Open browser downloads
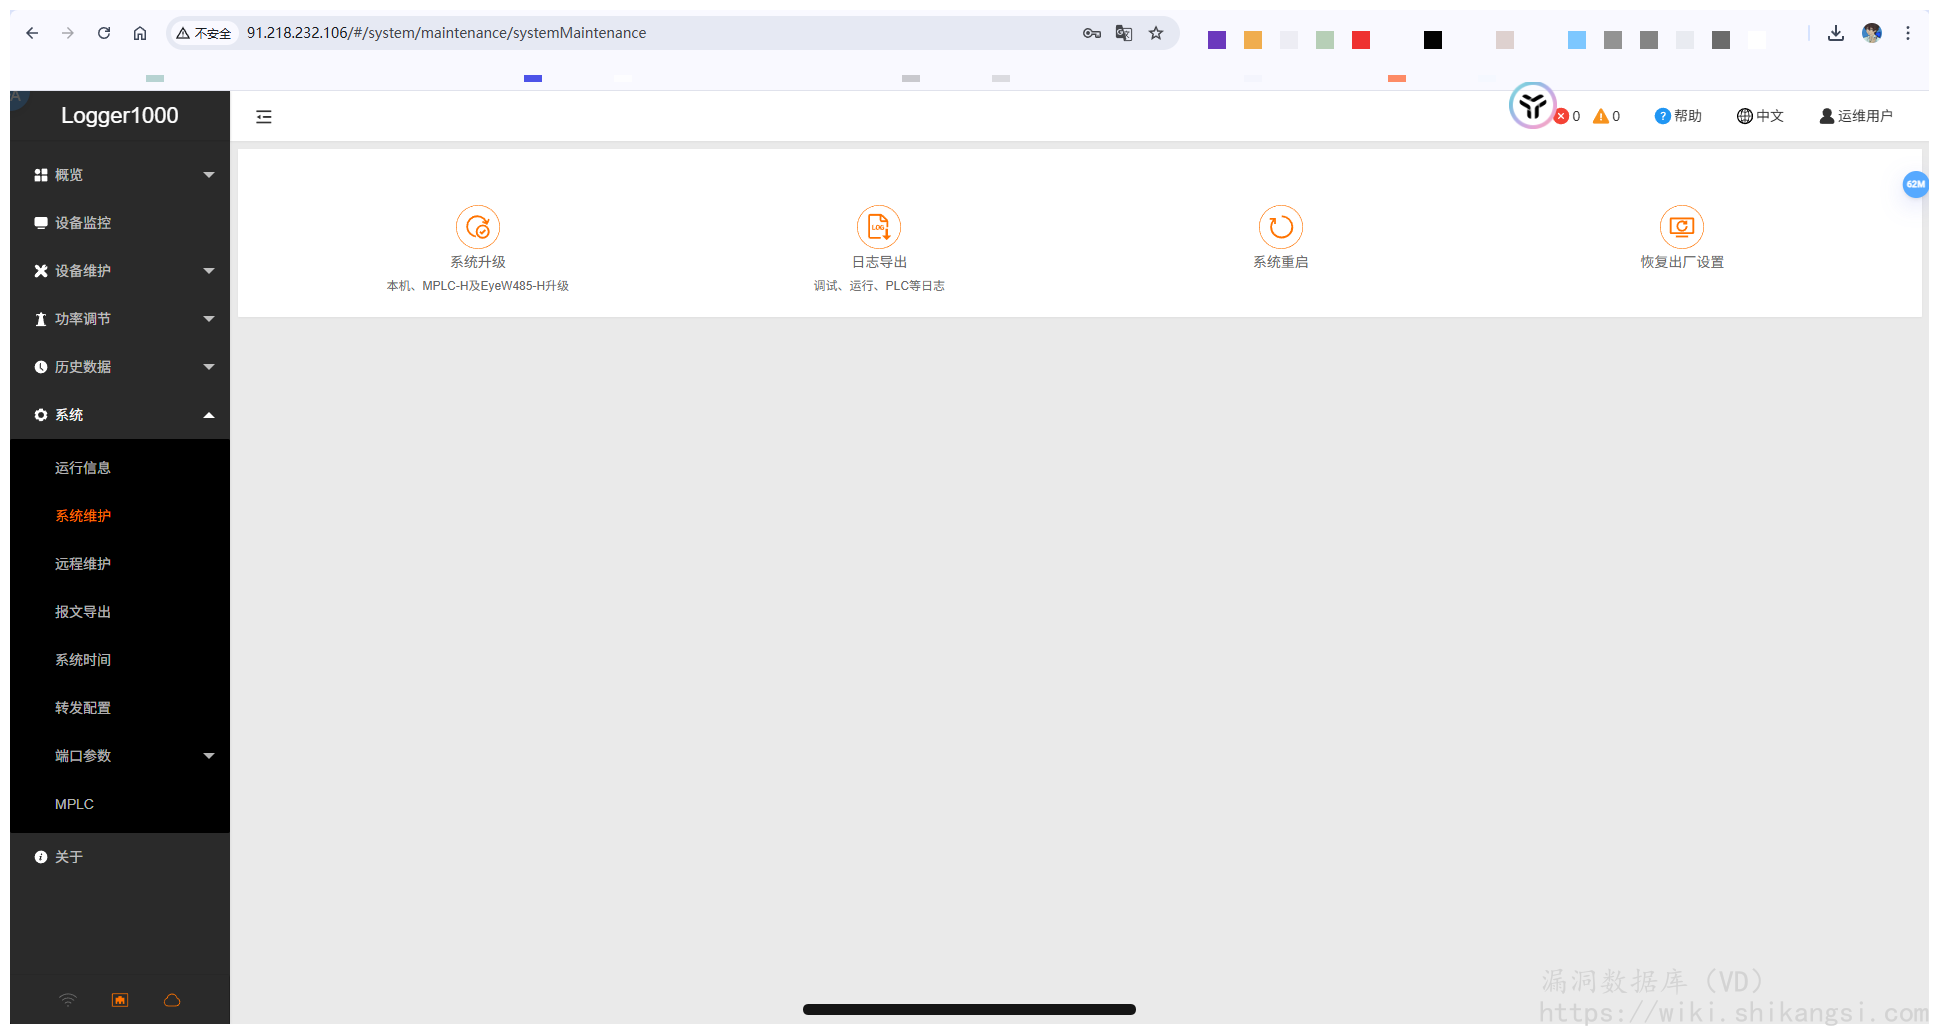This screenshot has height=1034, width=1939. (x=1836, y=33)
